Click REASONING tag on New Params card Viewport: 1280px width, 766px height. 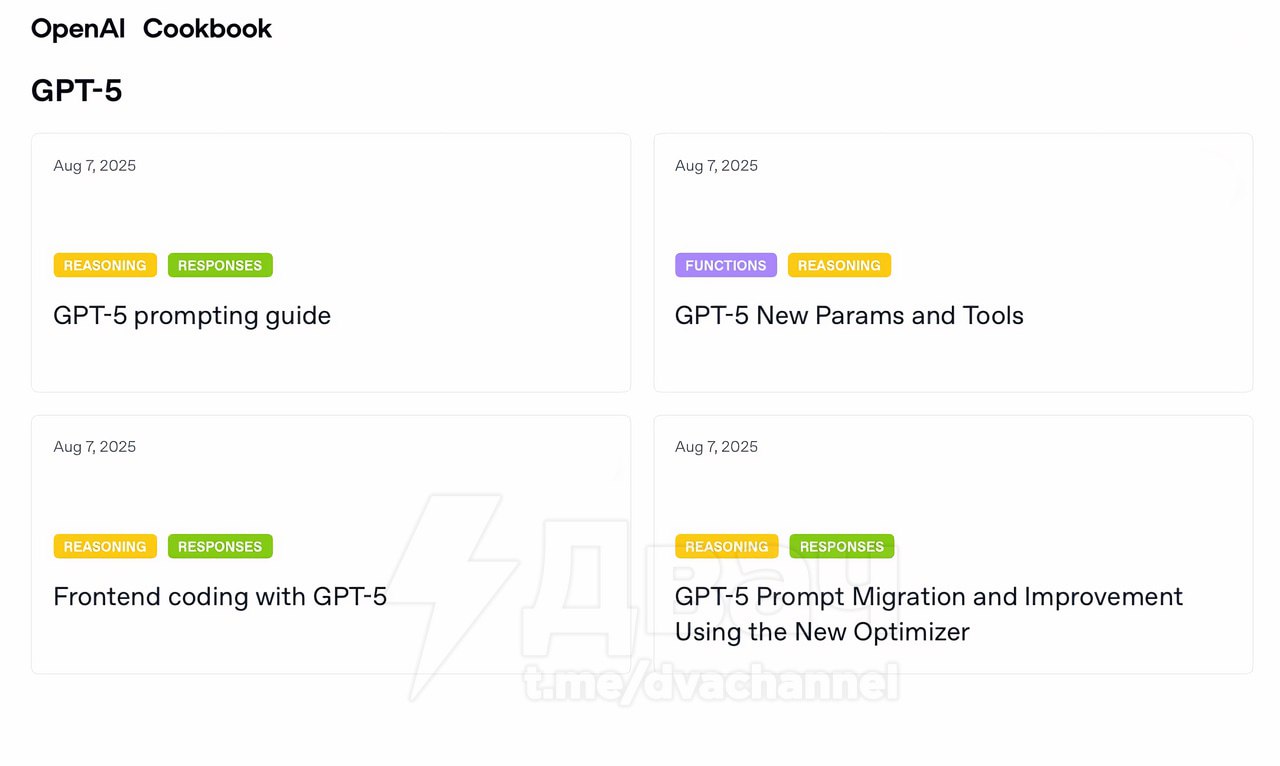[839, 265]
